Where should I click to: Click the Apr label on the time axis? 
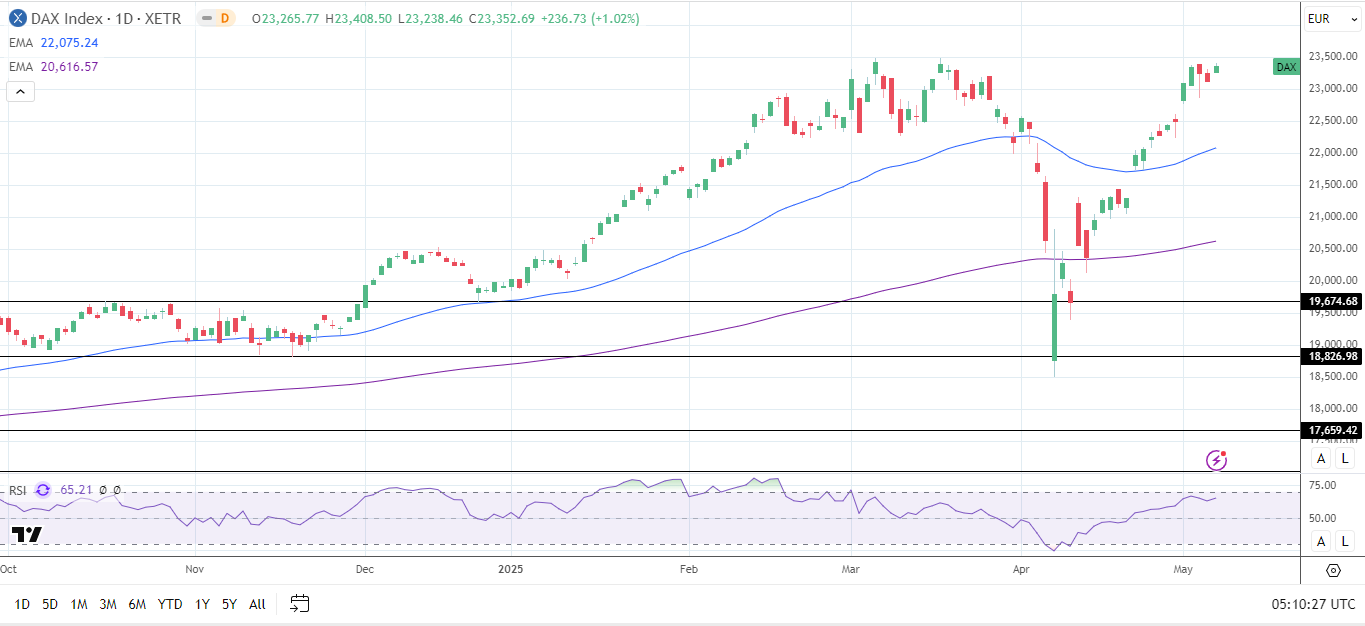tap(1020, 569)
